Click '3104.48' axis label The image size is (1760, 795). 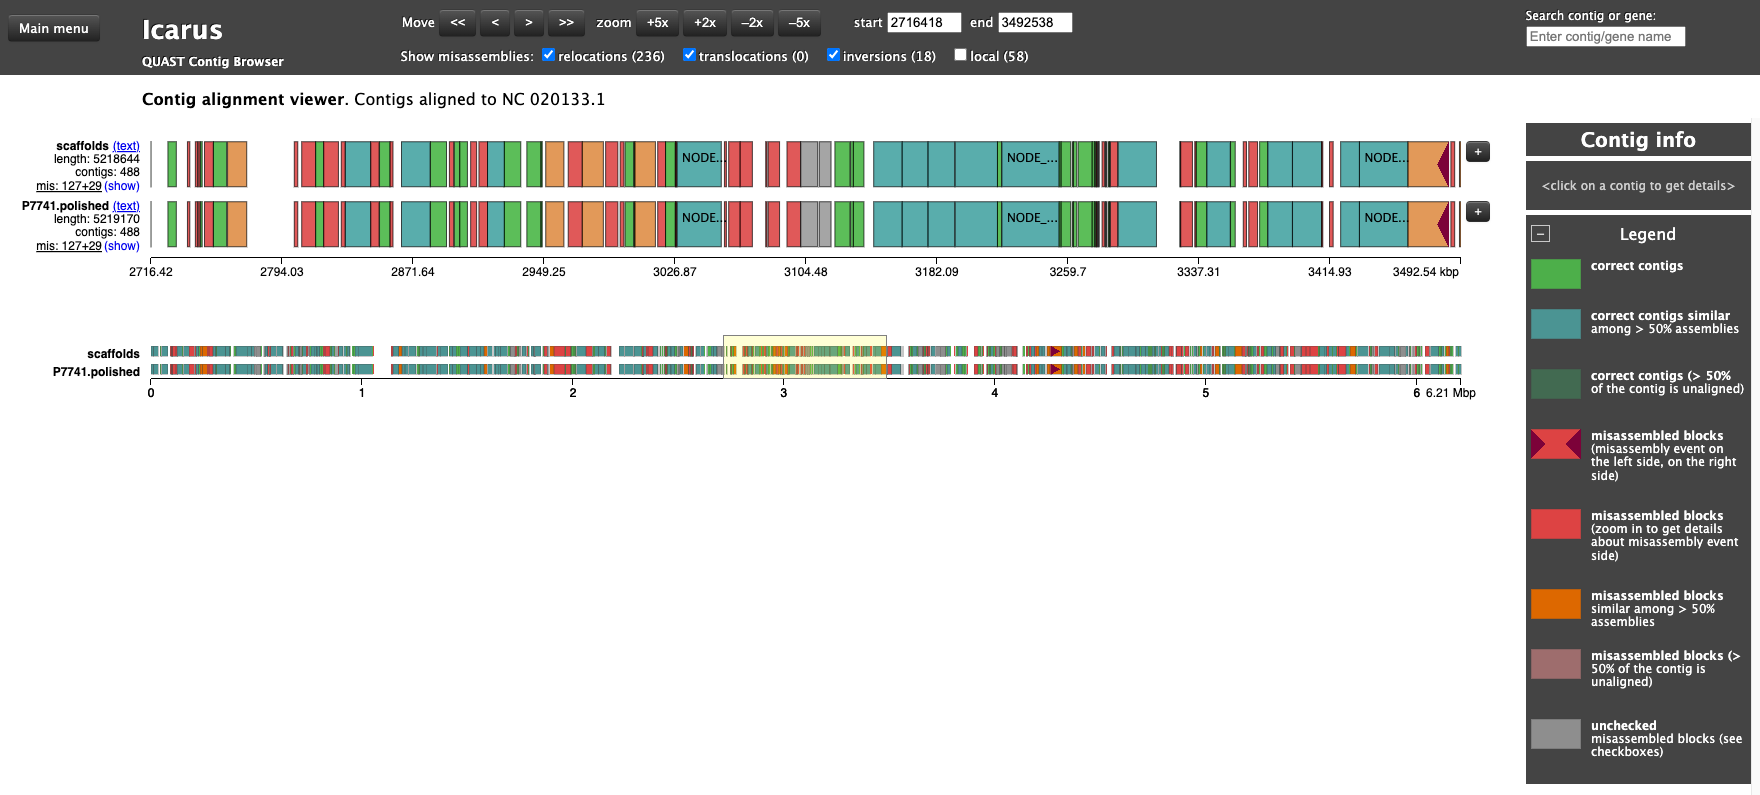coord(805,272)
